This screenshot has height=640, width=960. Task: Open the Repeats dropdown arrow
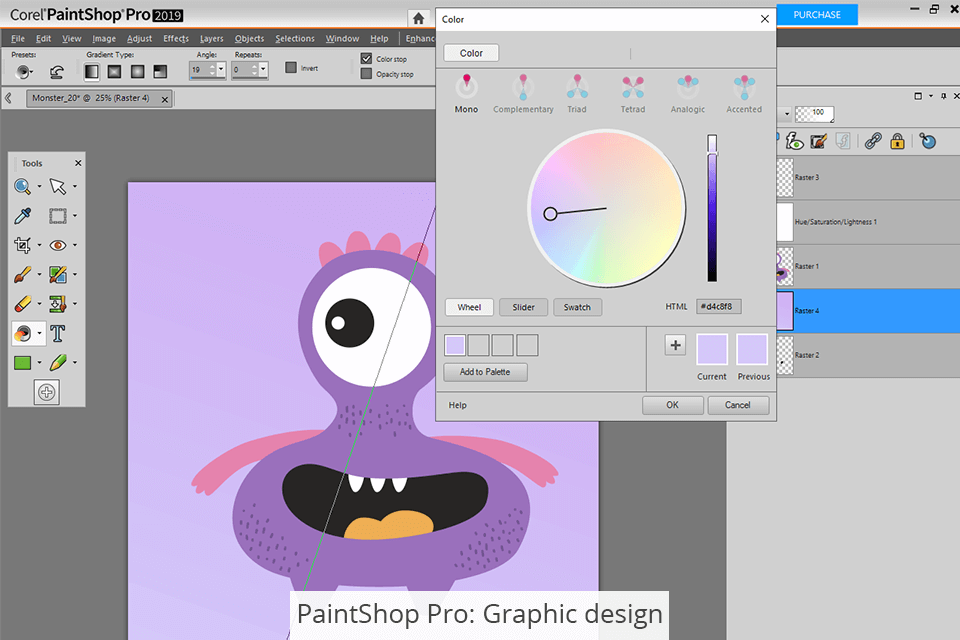[x=263, y=69]
